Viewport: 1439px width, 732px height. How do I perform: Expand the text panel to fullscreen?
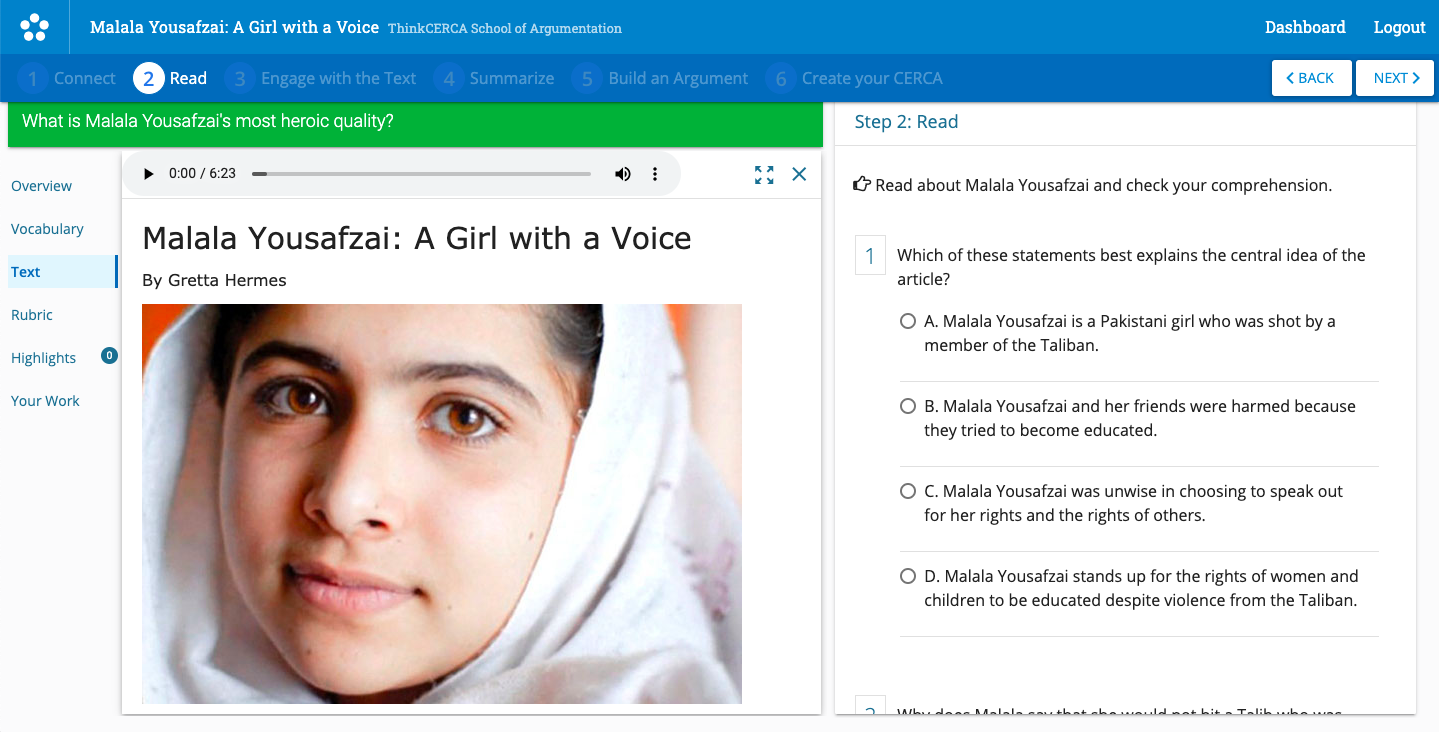(x=764, y=175)
